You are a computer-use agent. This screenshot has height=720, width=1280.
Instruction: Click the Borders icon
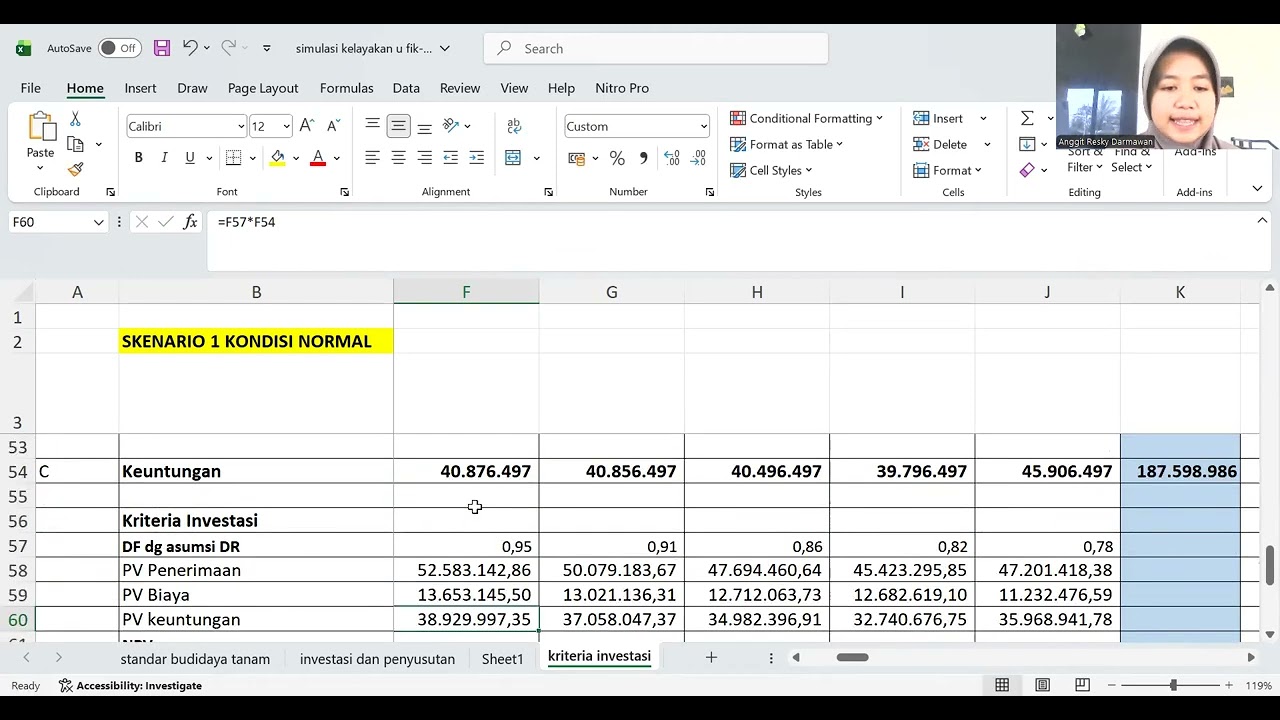[233, 158]
